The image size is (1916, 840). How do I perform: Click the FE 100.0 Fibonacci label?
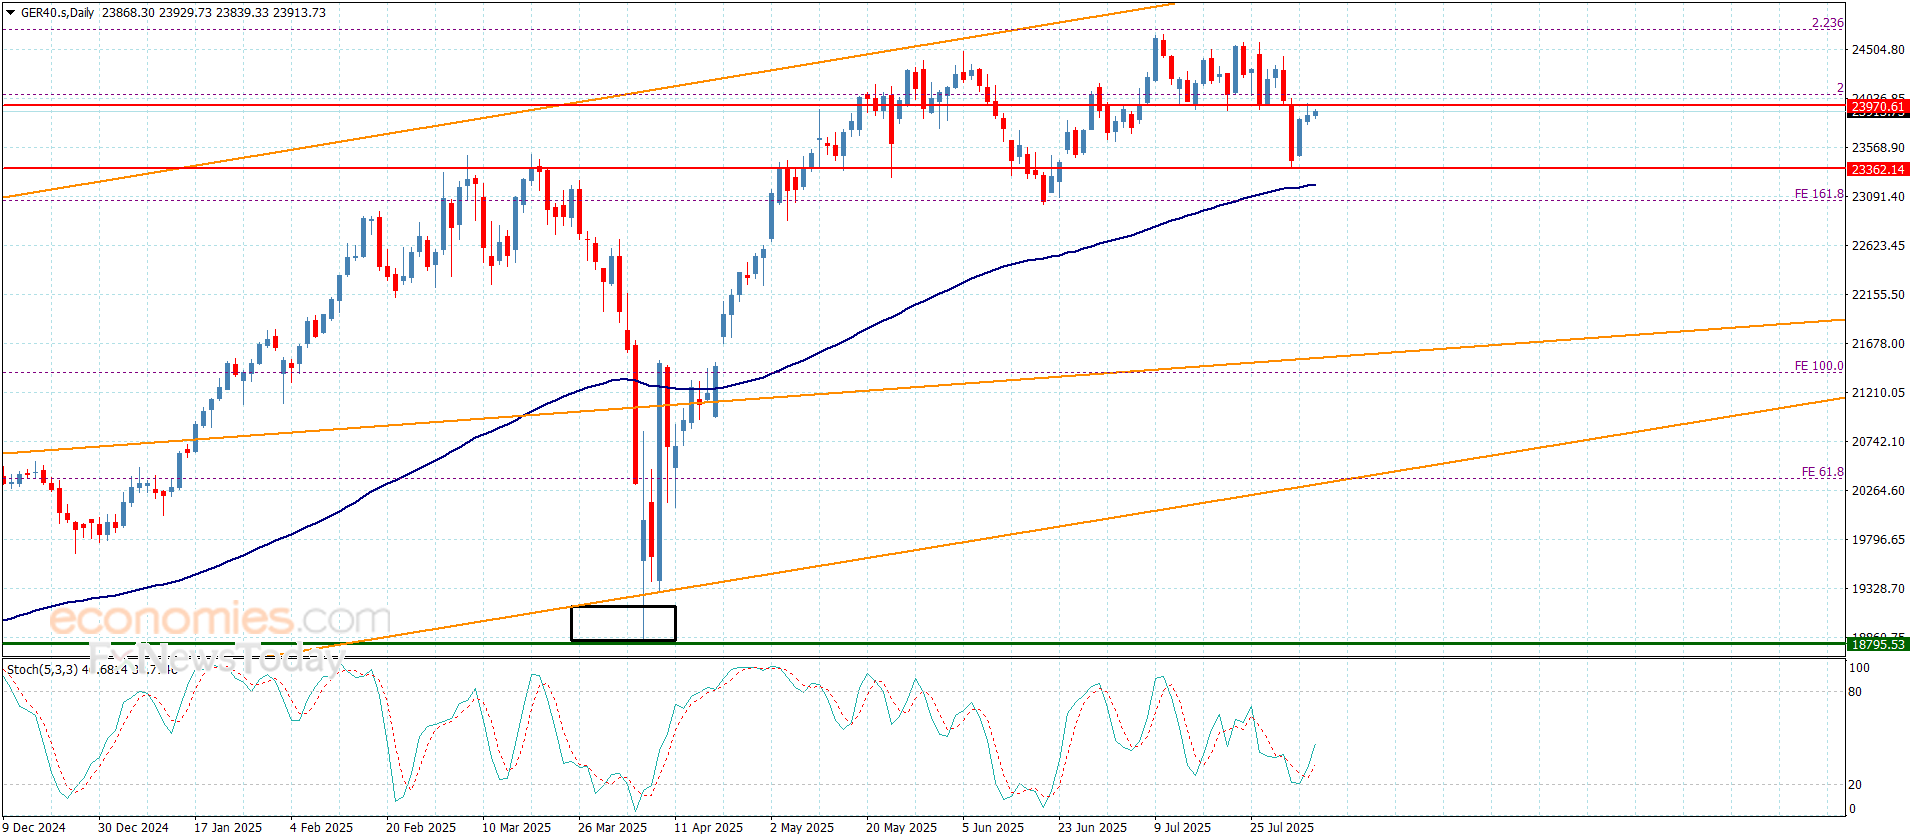tap(1818, 366)
